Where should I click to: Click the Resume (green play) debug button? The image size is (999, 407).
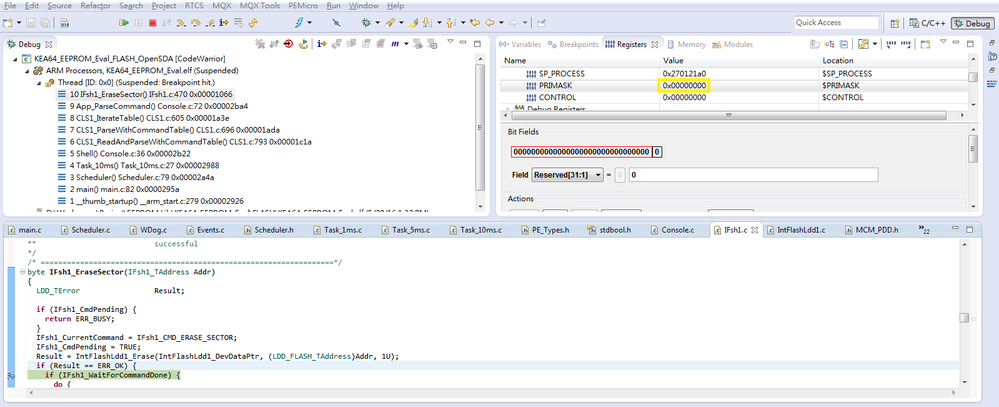click(x=124, y=23)
